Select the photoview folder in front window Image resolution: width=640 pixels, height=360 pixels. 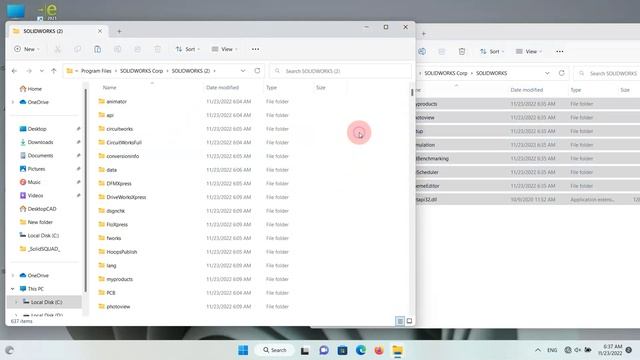click(118, 307)
